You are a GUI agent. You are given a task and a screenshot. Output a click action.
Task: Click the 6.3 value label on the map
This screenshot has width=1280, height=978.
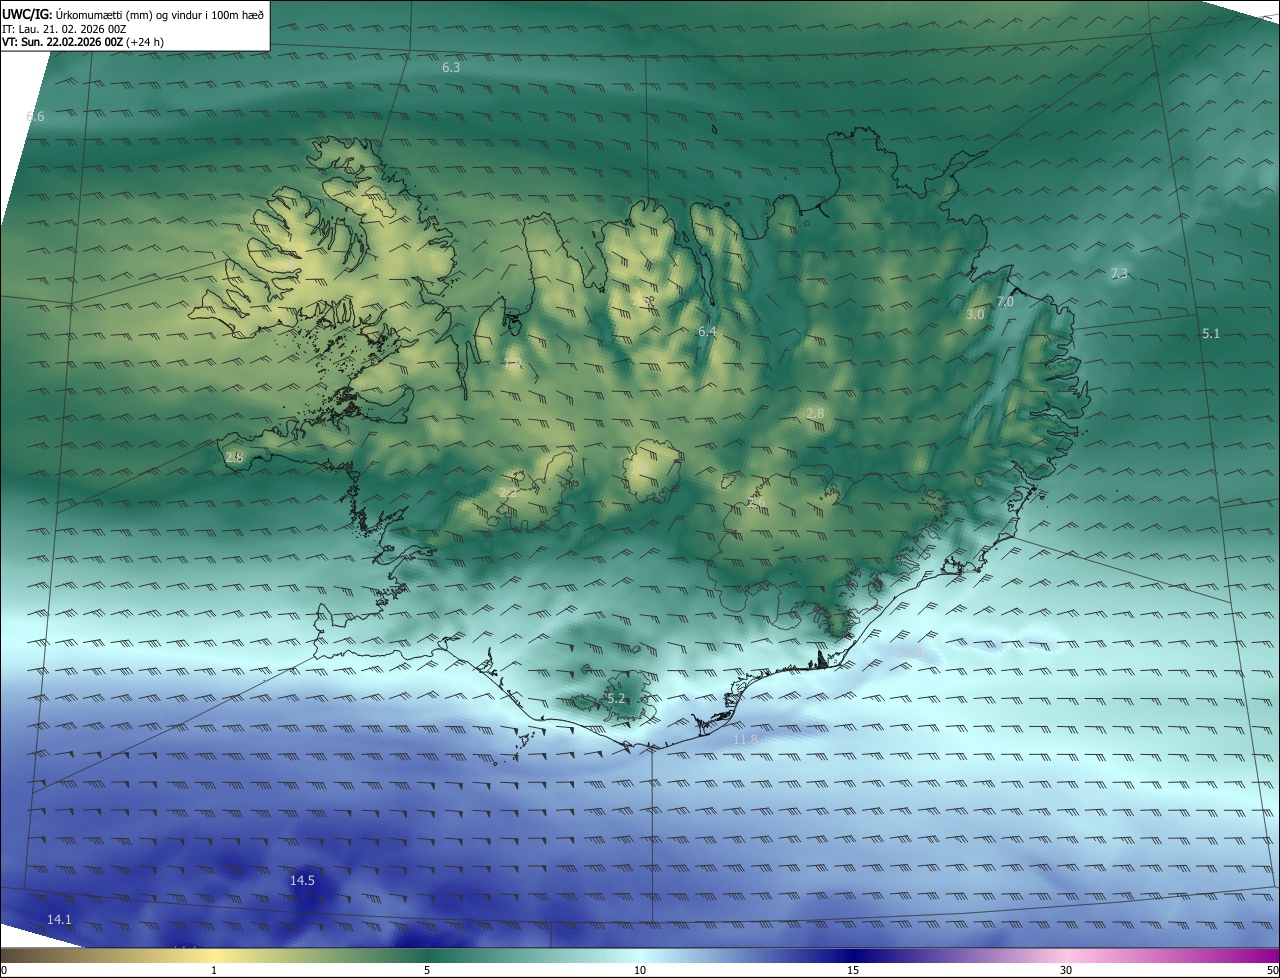pyautogui.click(x=451, y=68)
